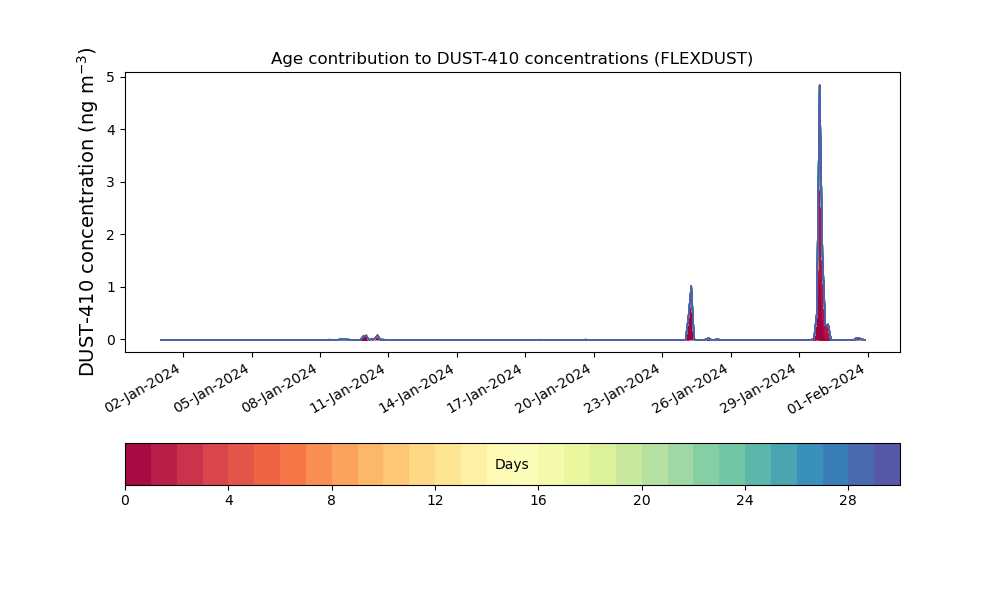
Task: Click the colorbar tick label 20
Action: 642,501
